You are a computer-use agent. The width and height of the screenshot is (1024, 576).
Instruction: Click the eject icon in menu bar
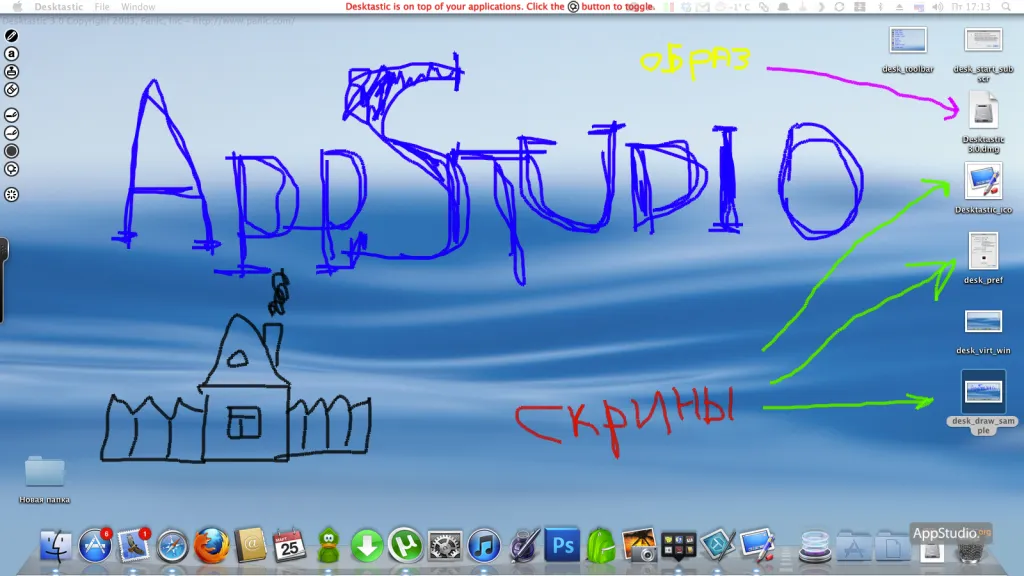point(899,7)
